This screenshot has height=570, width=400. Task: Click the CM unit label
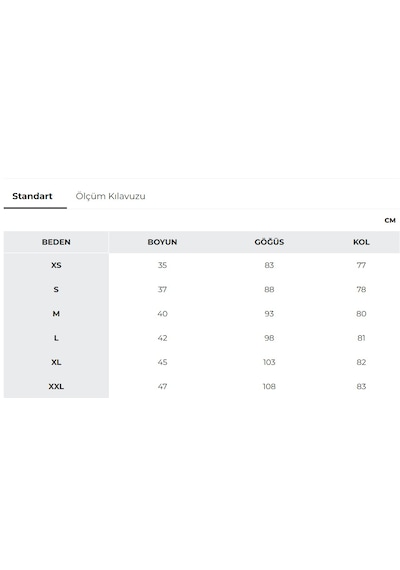[x=390, y=220]
